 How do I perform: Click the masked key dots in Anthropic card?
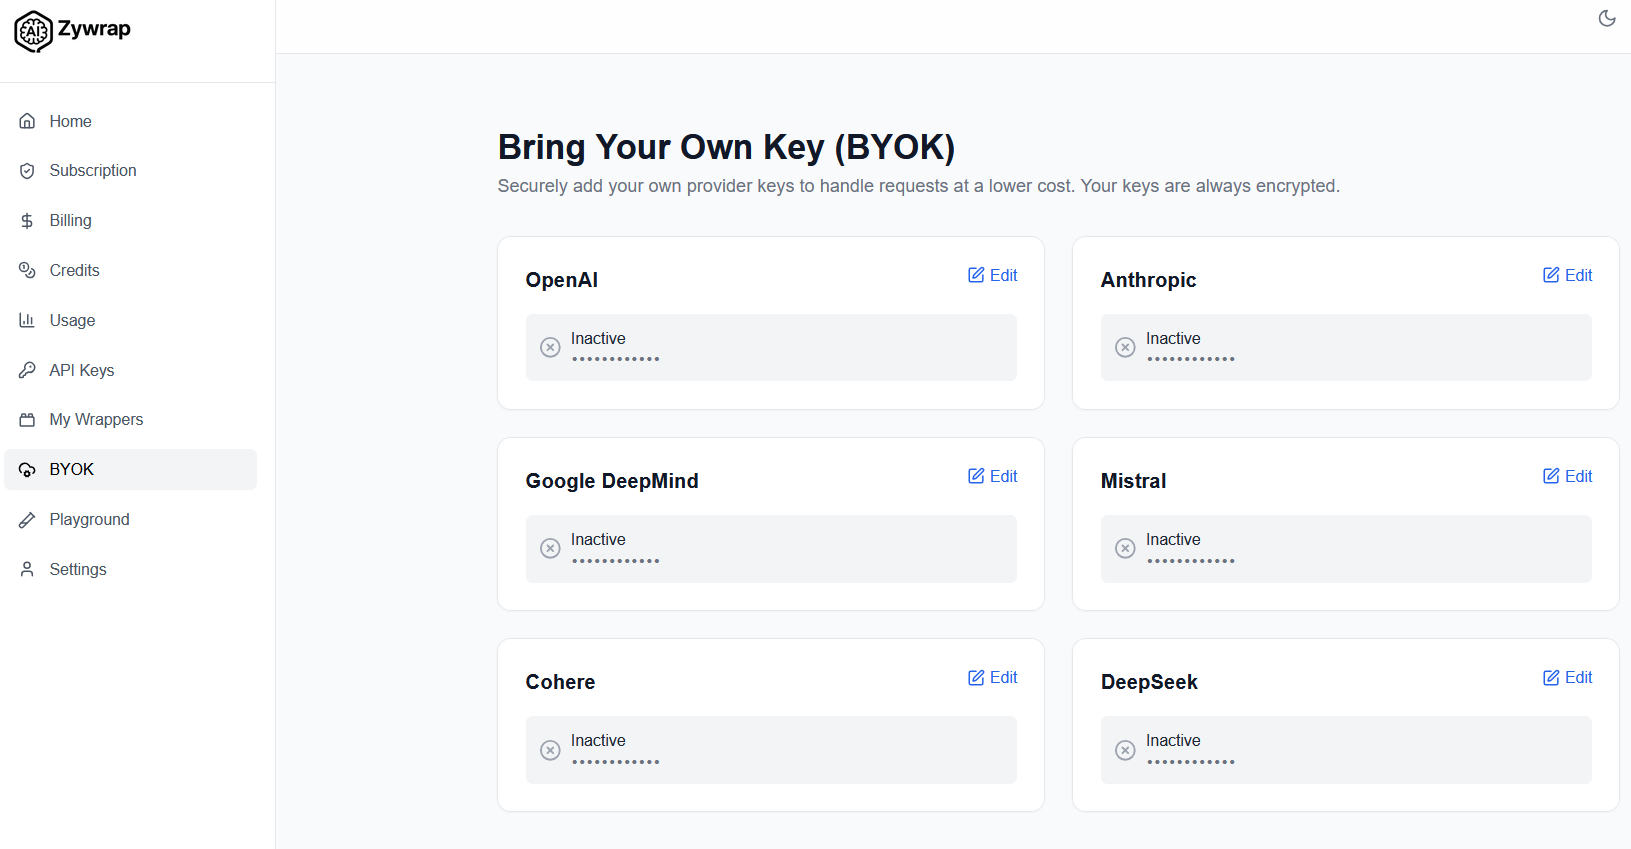1191,359
